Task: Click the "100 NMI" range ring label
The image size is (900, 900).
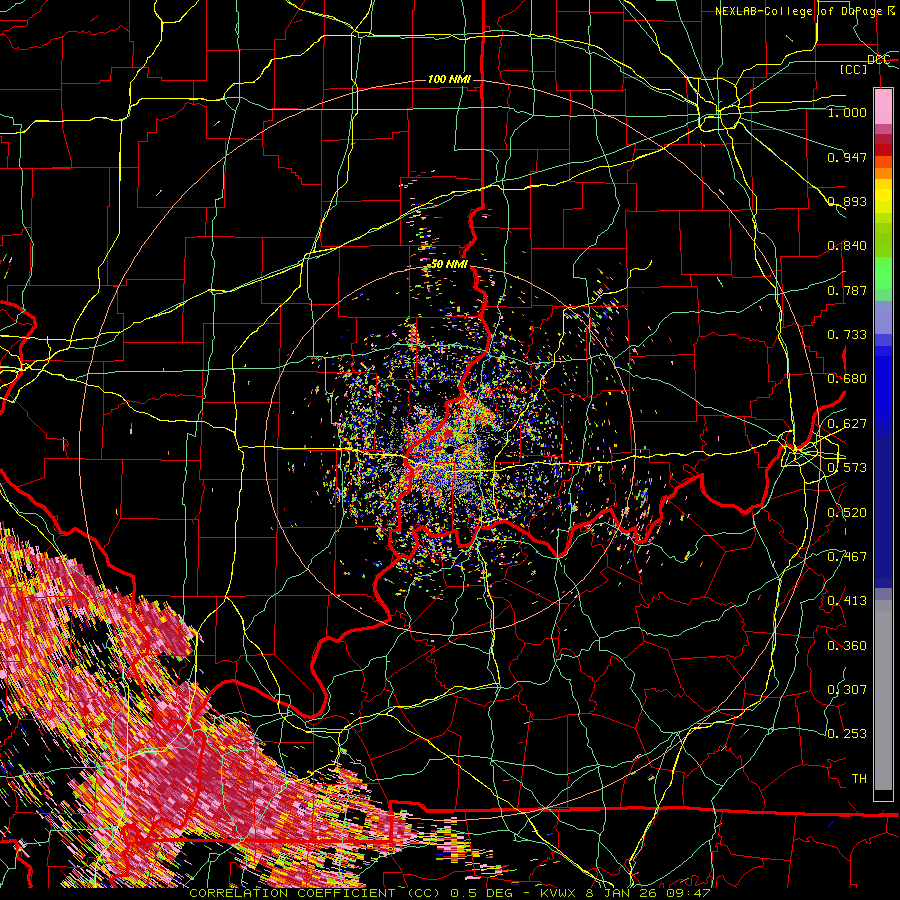Action: tap(449, 79)
